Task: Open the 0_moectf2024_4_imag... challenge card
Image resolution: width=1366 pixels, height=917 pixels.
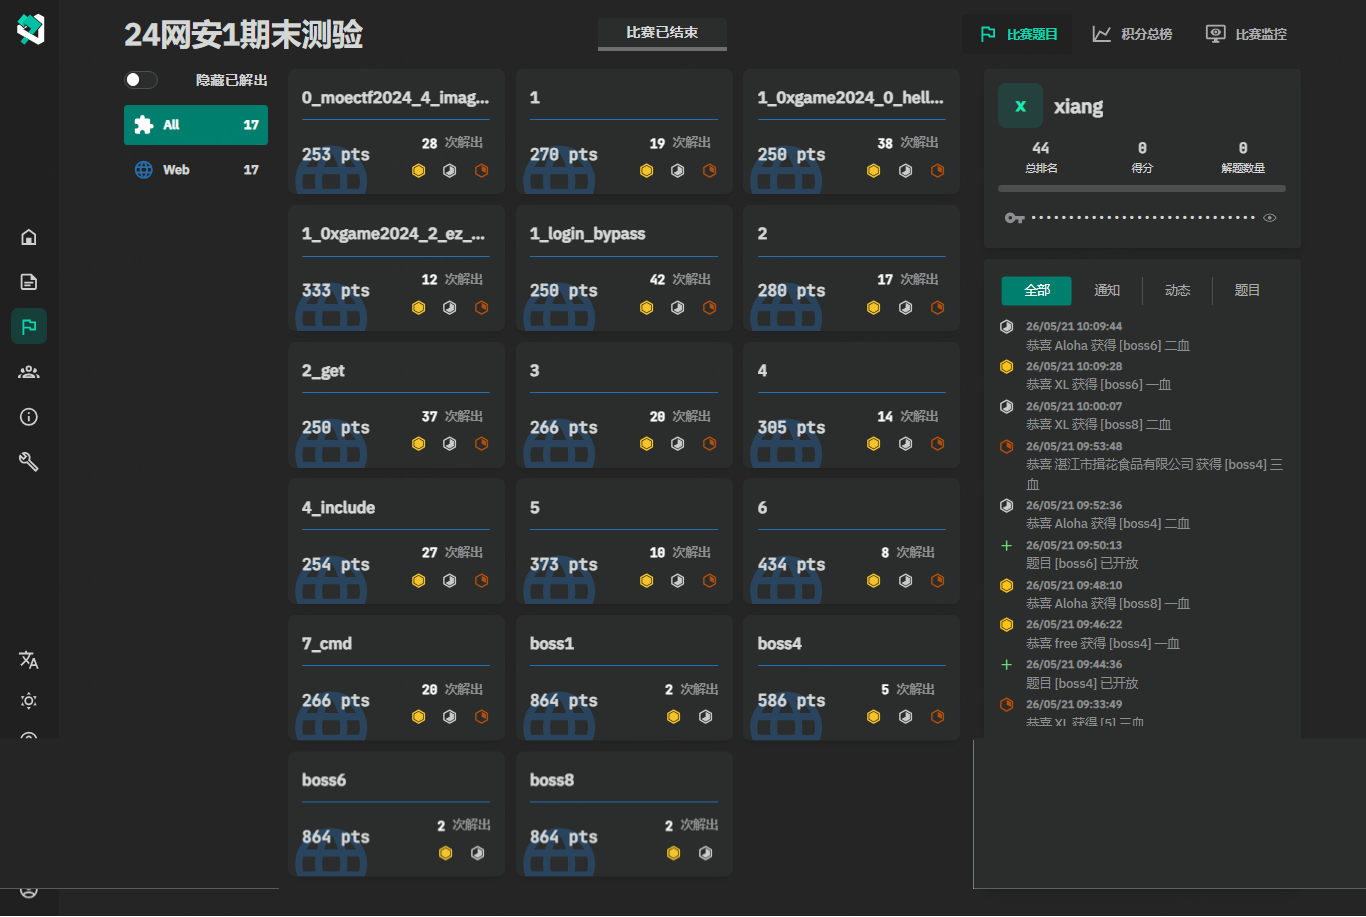Action: coord(396,131)
